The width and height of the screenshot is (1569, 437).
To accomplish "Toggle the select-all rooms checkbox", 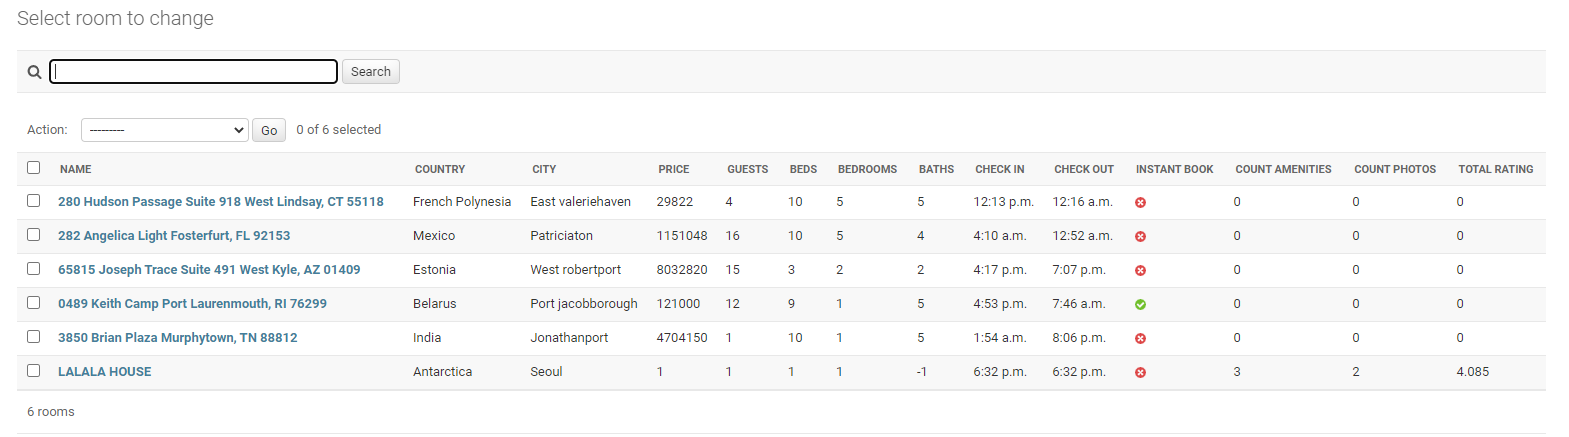I will point(34,168).
